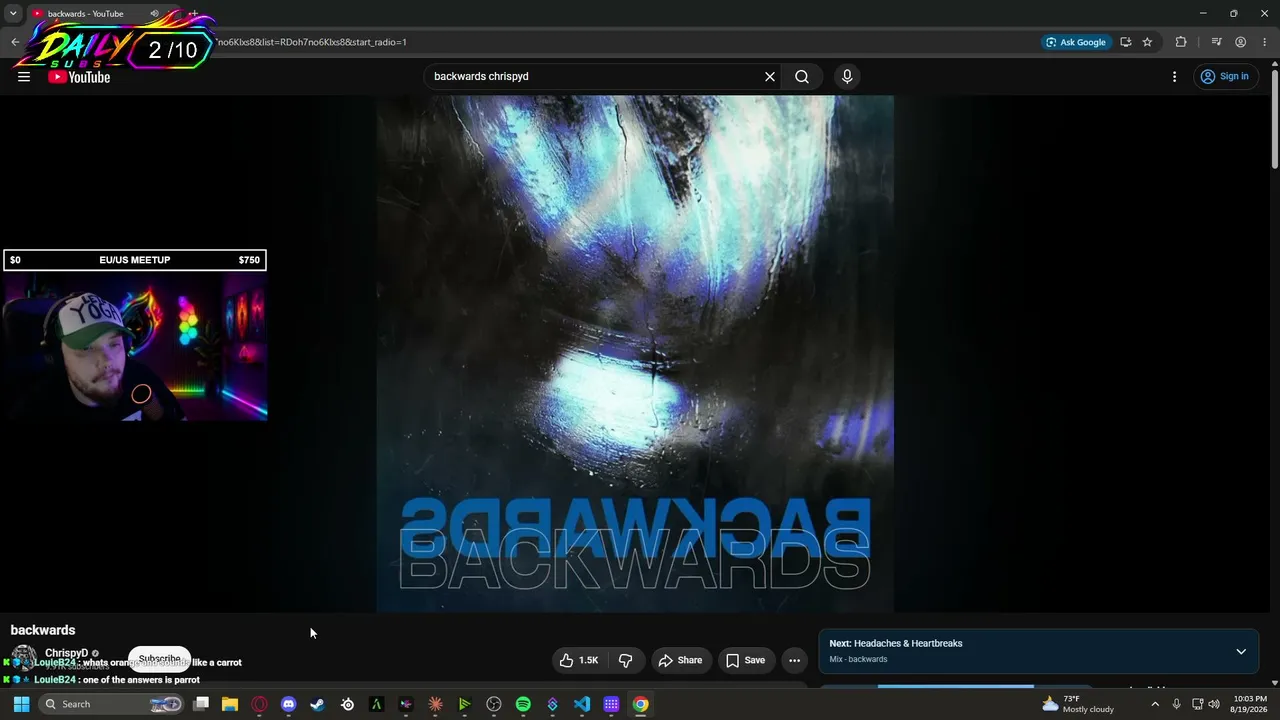Open the volume tray control
1280x720 pixels.
pyautogui.click(x=1214, y=704)
